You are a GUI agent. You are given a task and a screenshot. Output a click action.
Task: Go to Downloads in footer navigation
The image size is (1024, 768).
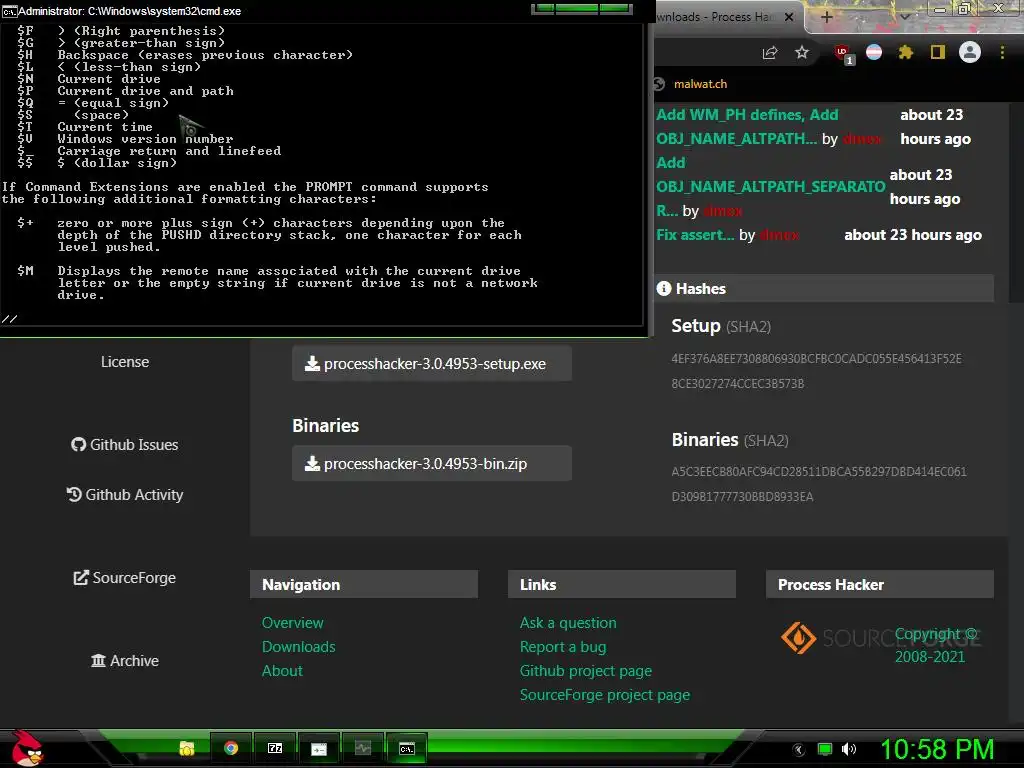click(x=298, y=647)
